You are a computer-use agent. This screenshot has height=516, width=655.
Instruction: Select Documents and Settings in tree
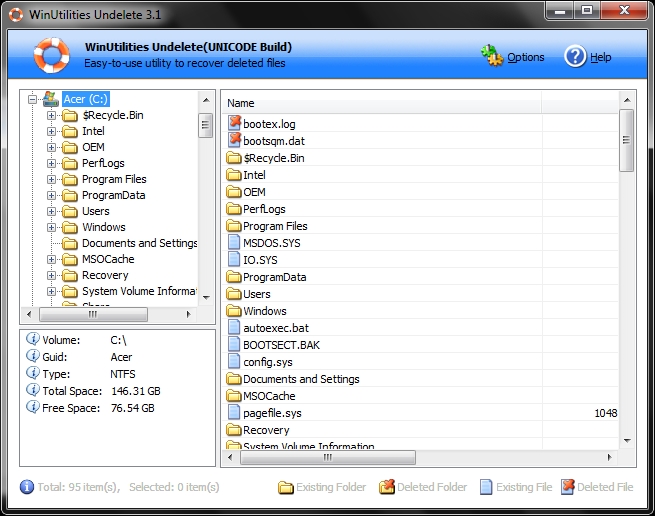(140, 243)
